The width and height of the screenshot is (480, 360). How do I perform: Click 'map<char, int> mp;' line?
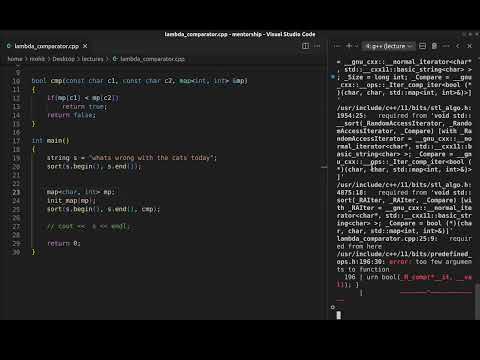pyautogui.click(x=81, y=192)
